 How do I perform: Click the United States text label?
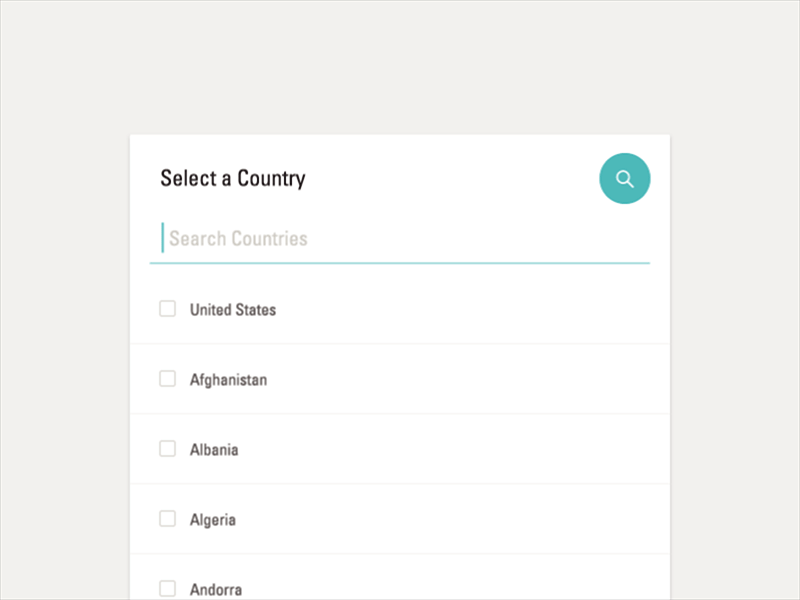point(233,310)
